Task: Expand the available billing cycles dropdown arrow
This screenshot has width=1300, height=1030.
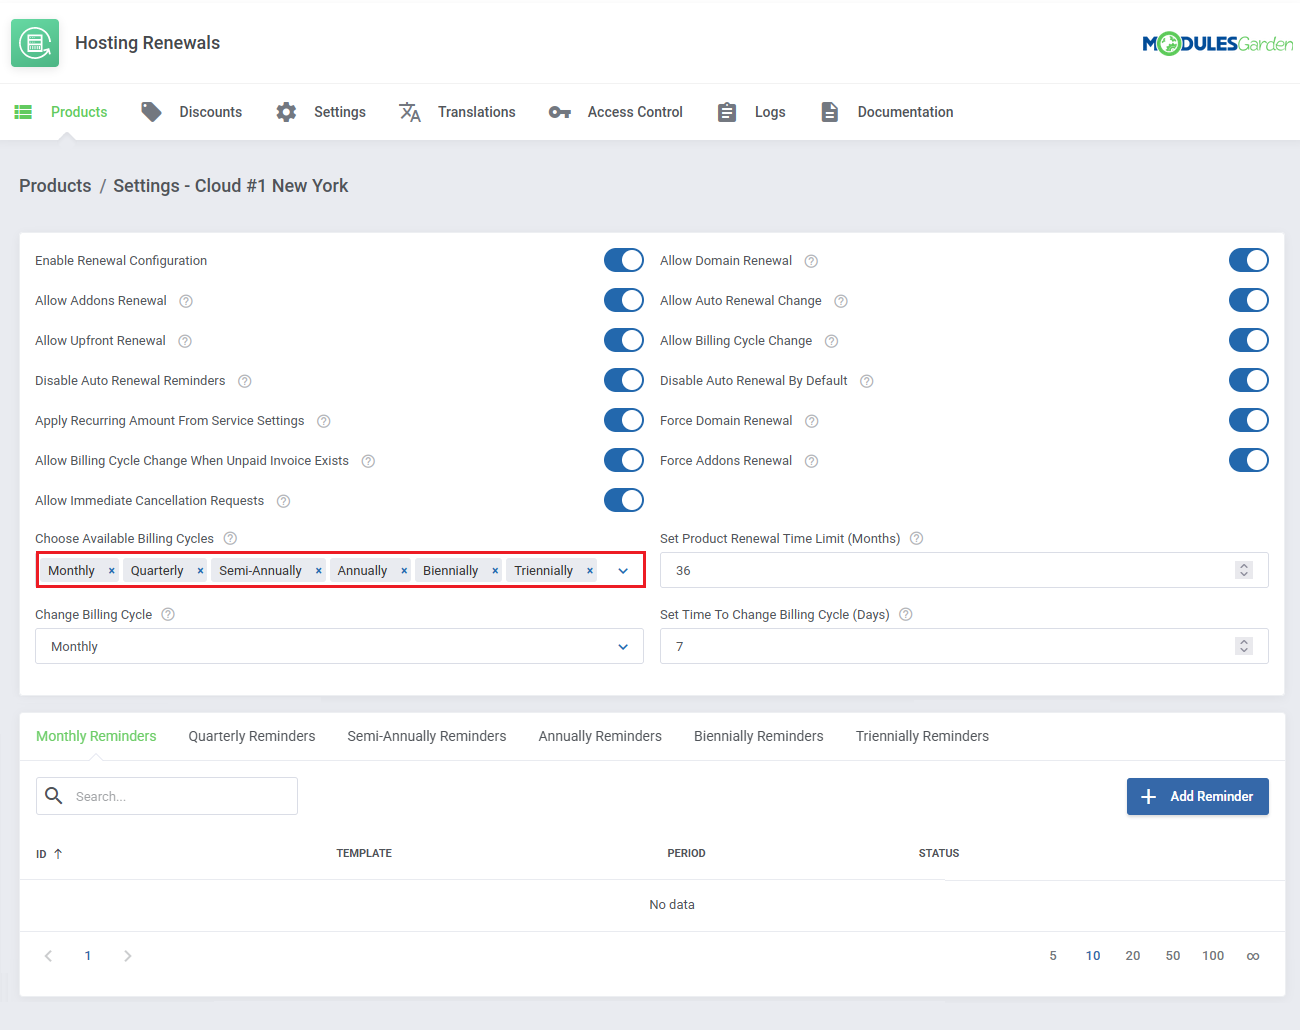Action: tap(623, 571)
